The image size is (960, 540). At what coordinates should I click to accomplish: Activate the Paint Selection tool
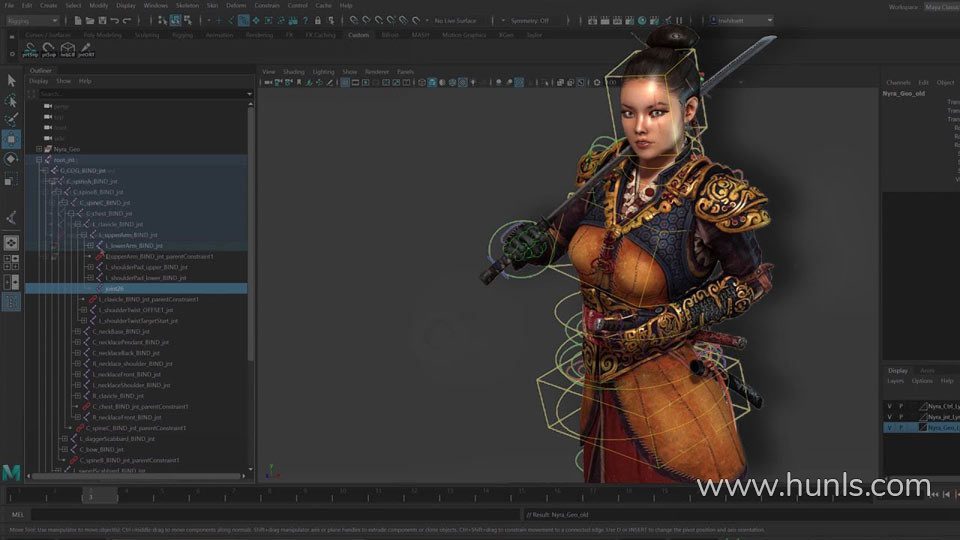pos(11,119)
